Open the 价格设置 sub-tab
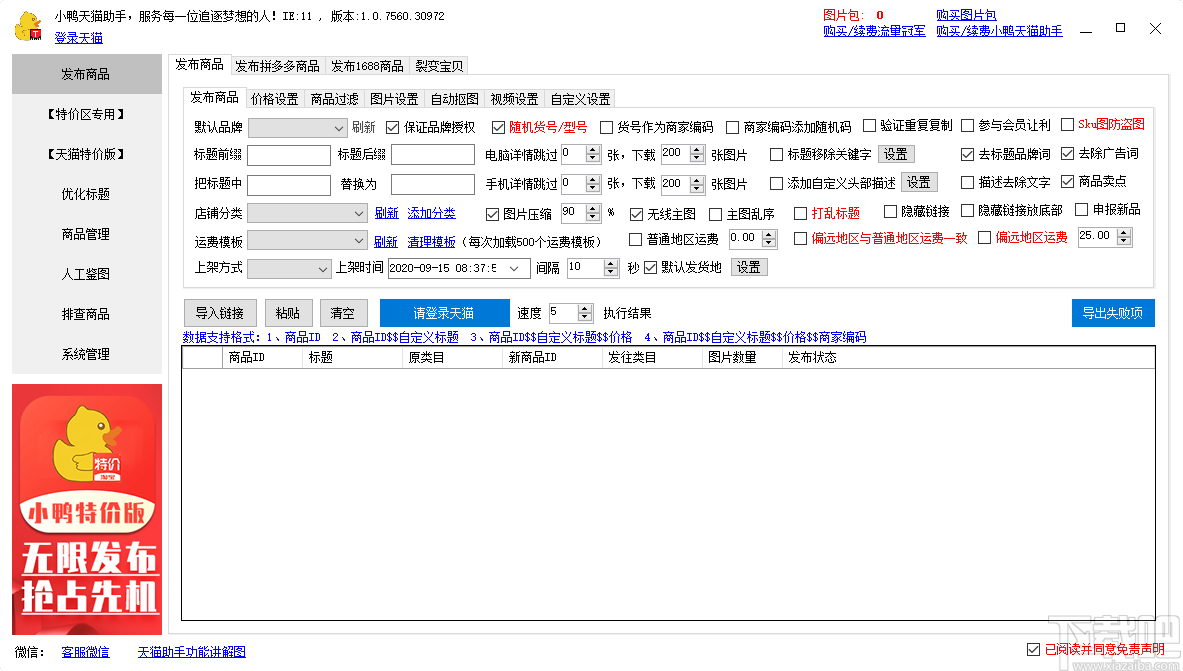1183x671 pixels. 275,99
